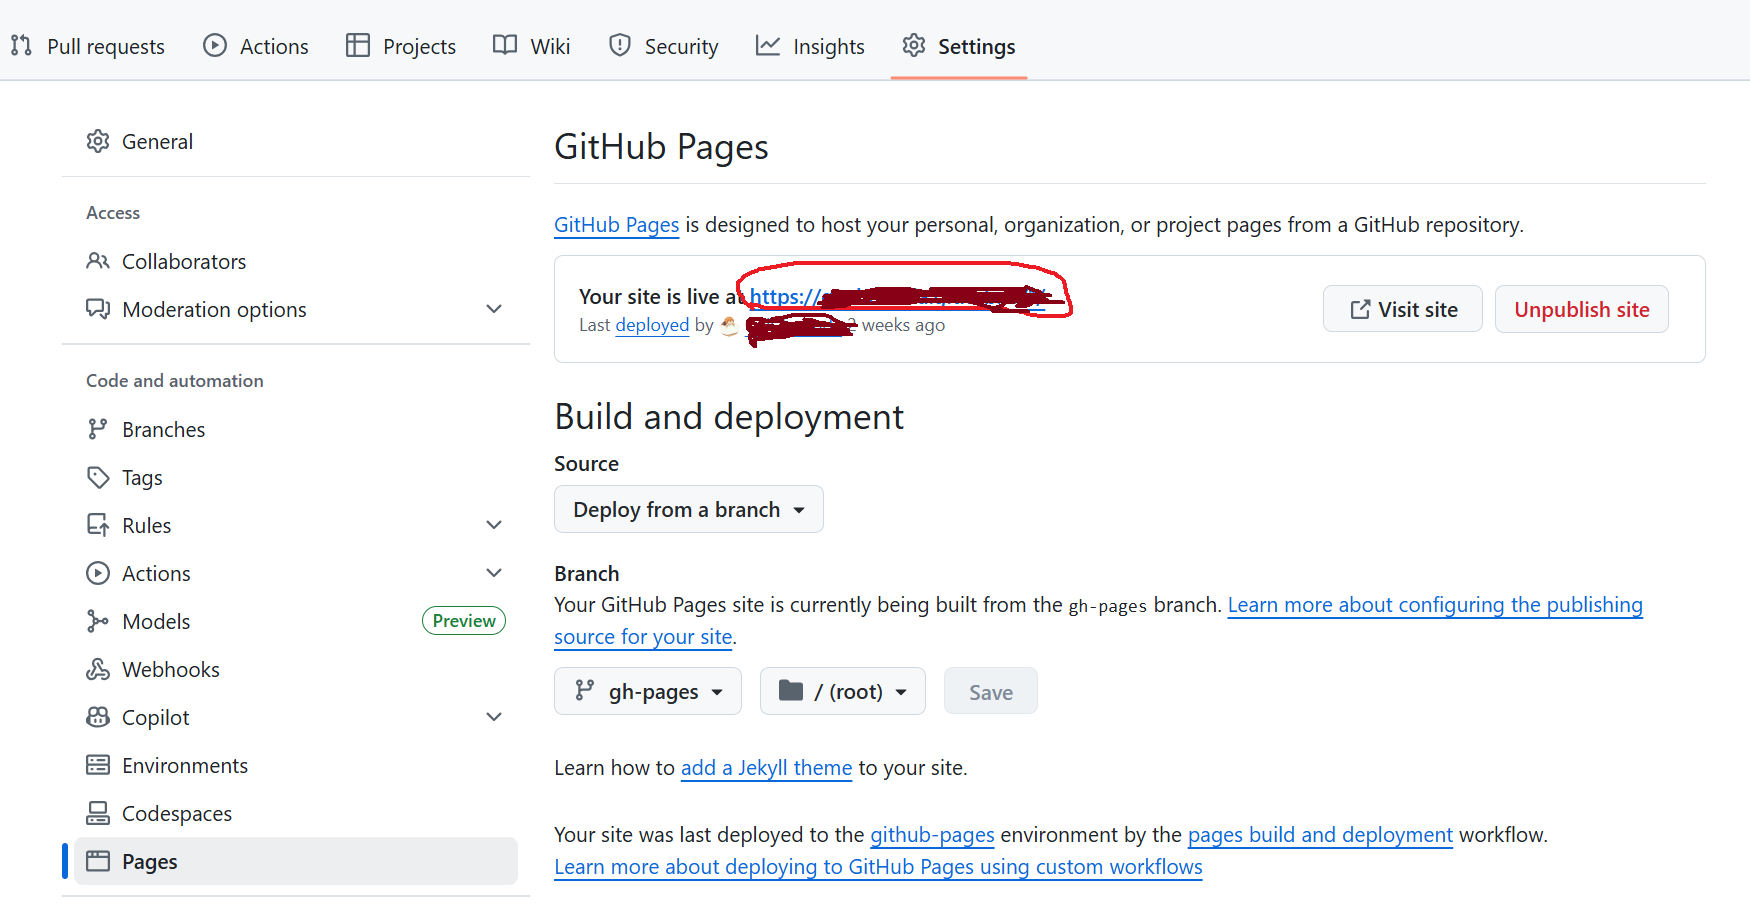Click the pull request icon in top nav
Screen dimensions: 1750x906
(x=21, y=46)
